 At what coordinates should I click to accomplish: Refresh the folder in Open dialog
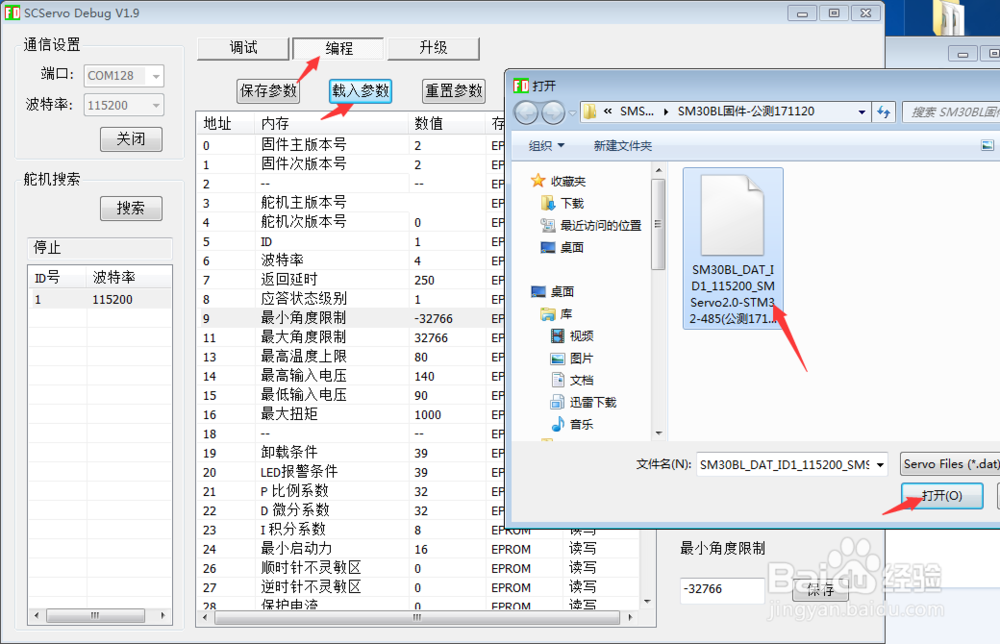[883, 112]
